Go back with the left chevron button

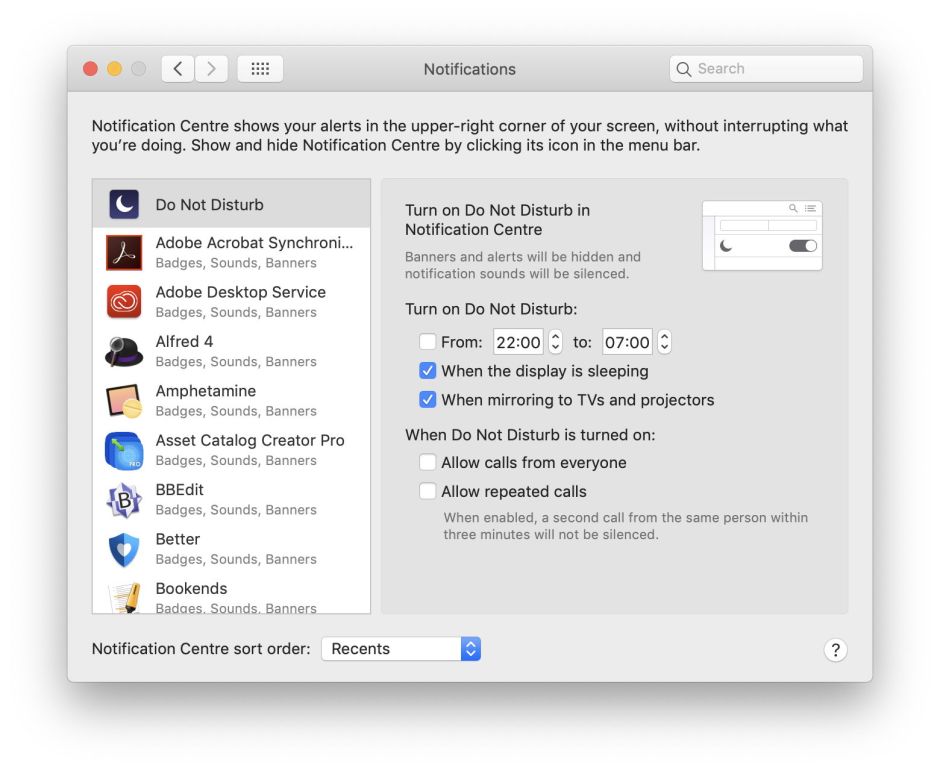click(x=178, y=69)
